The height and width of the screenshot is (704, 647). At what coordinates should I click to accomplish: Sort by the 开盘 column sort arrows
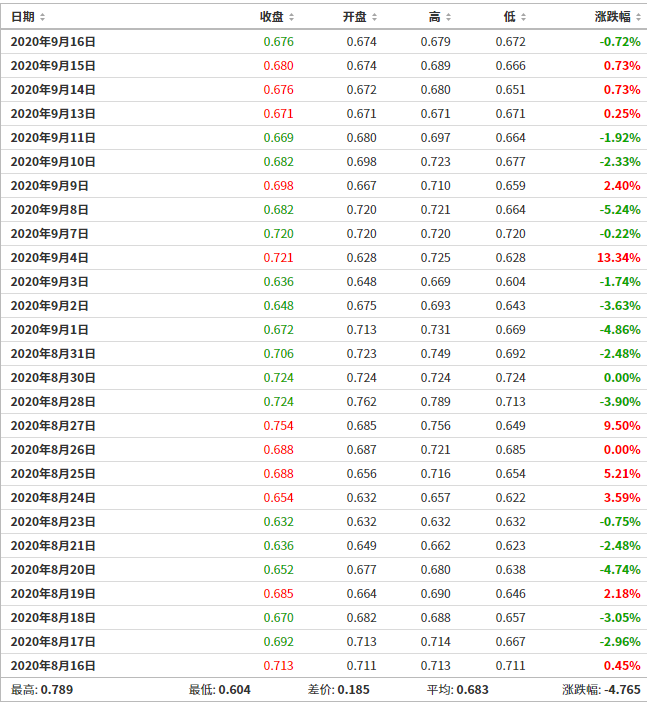[374, 17]
